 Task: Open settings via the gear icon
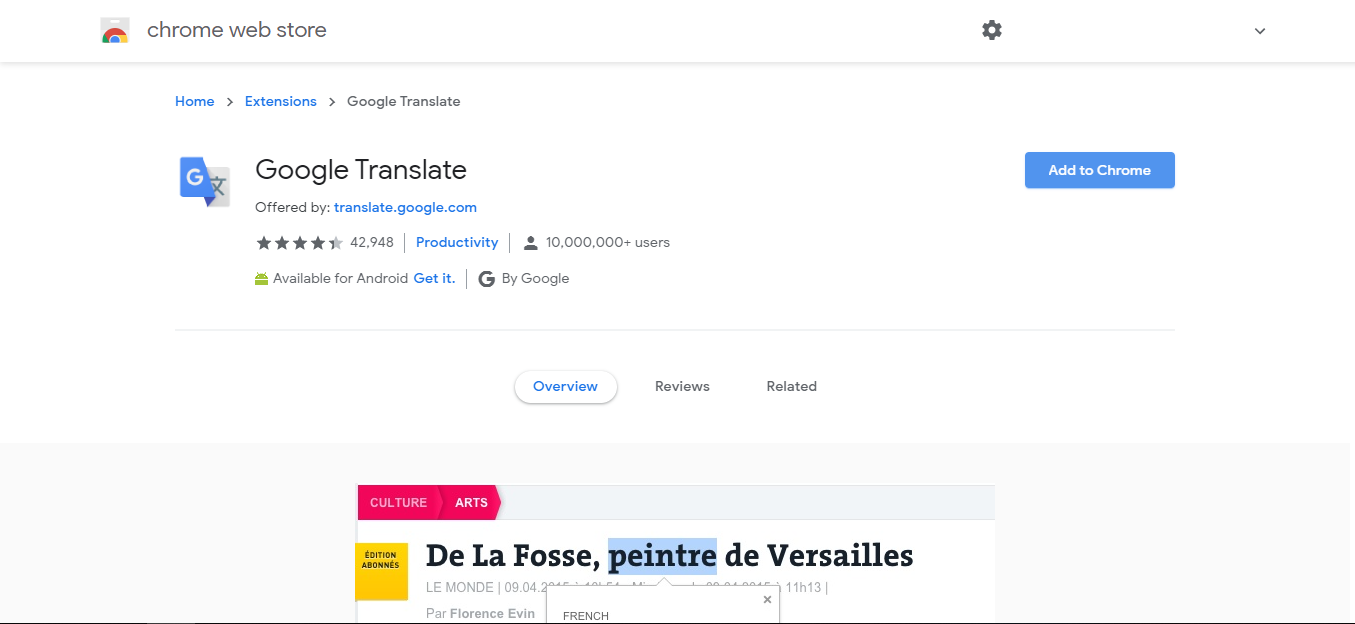(x=992, y=30)
